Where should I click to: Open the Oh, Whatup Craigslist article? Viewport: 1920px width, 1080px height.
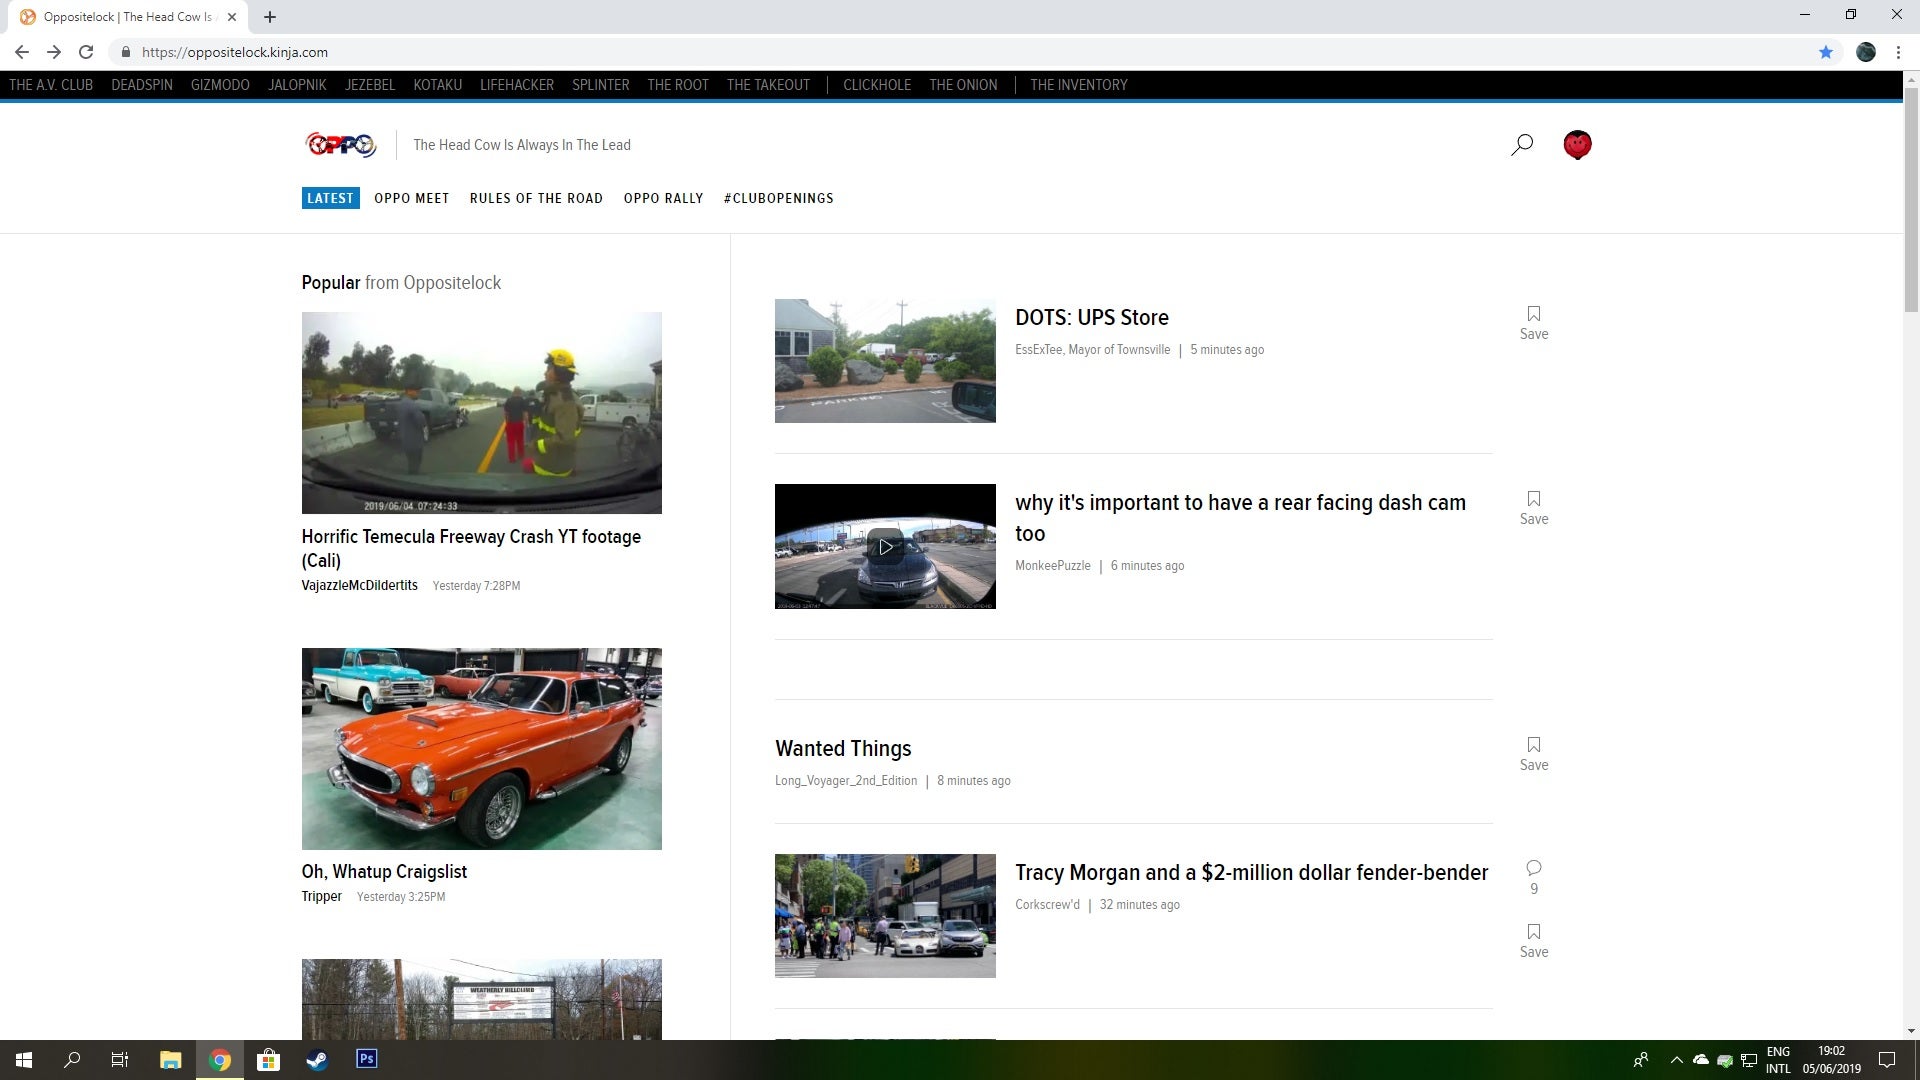pyautogui.click(x=384, y=871)
